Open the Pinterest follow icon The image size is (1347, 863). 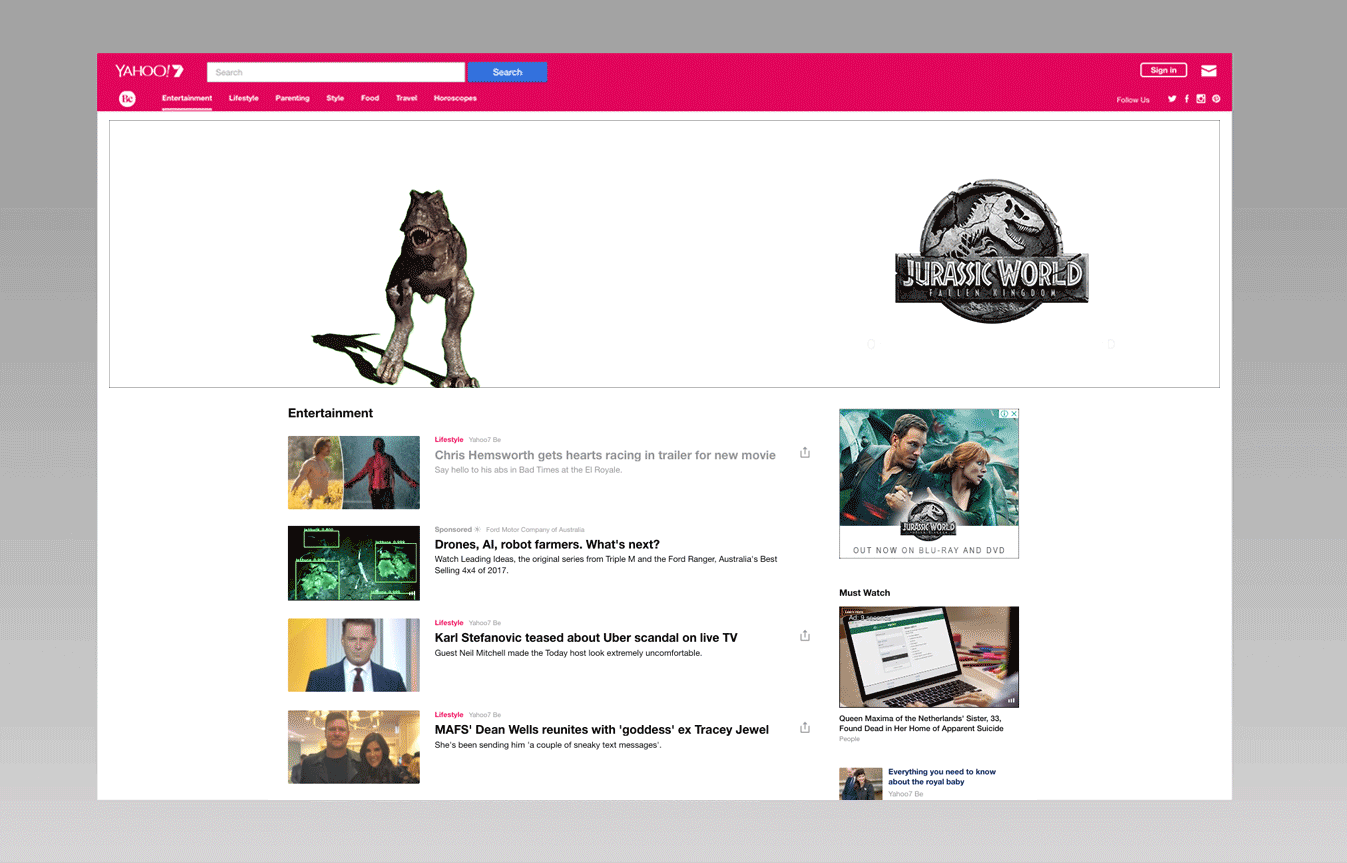coord(1216,99)
